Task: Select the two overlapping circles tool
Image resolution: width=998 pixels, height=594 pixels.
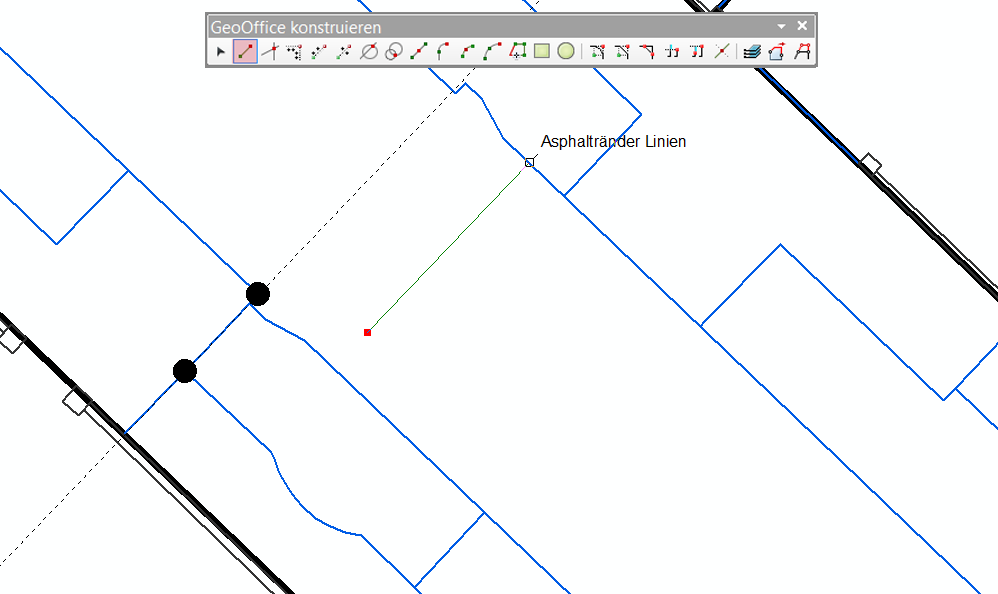Action: tap(394, 52)
